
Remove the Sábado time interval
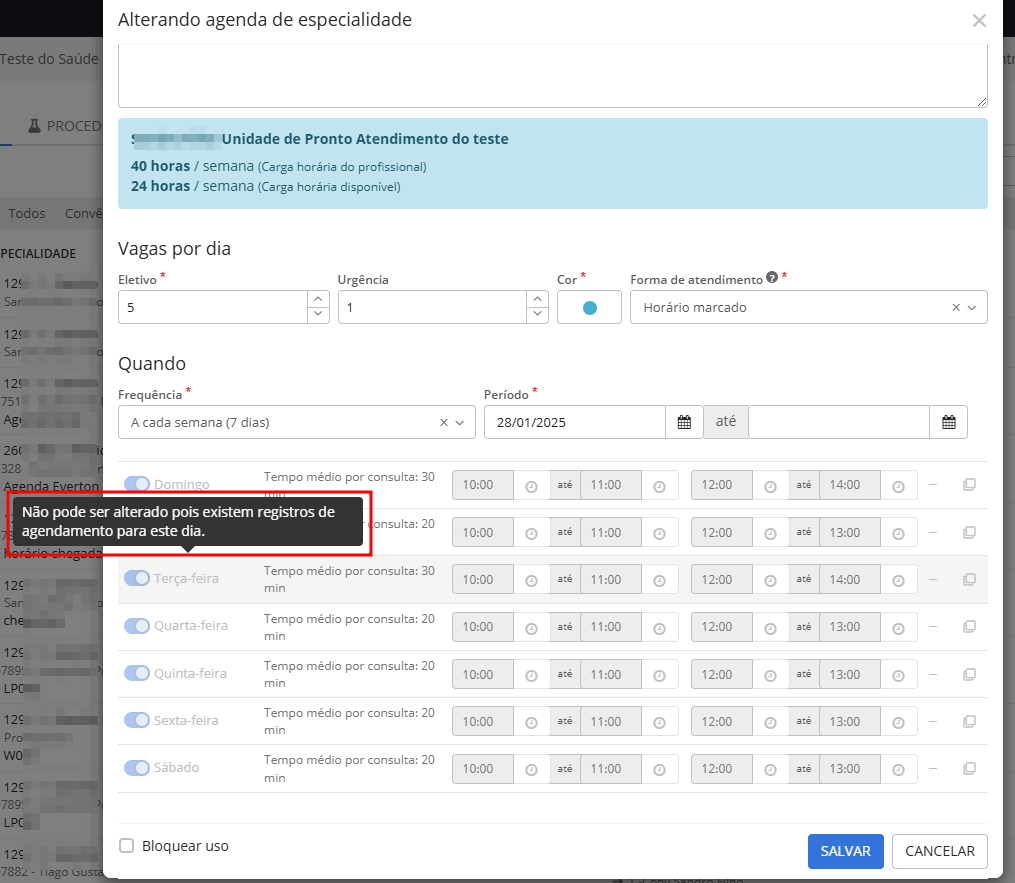click(x=933, y=768)
